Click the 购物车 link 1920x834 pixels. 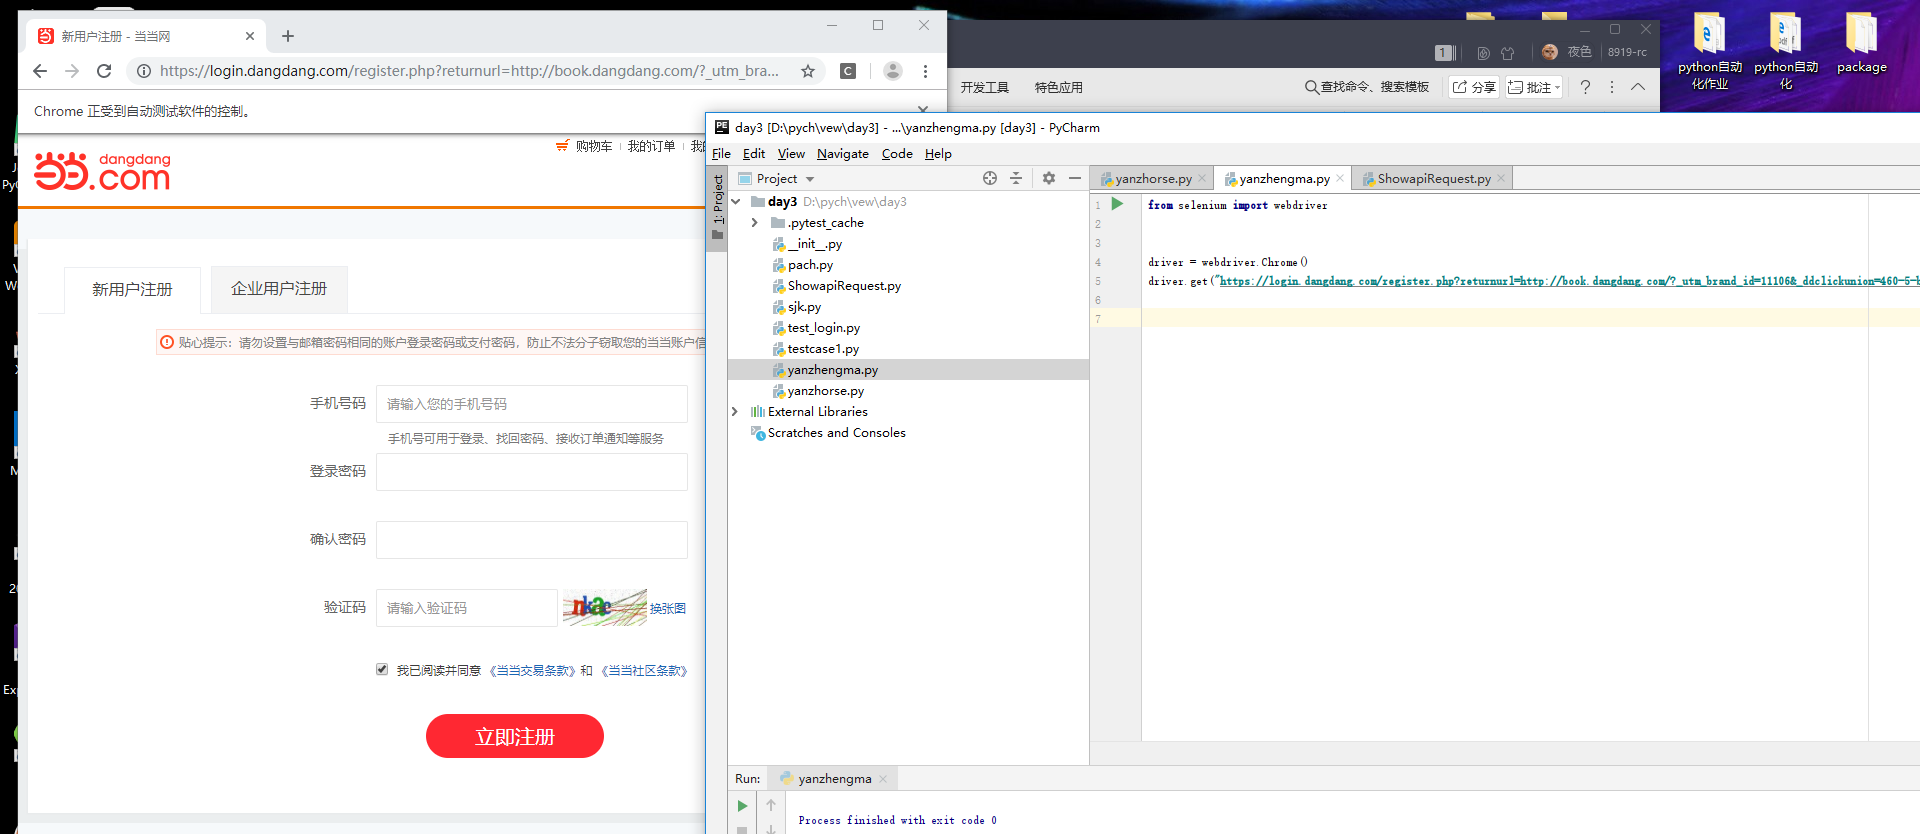click(x=594, y=146)
